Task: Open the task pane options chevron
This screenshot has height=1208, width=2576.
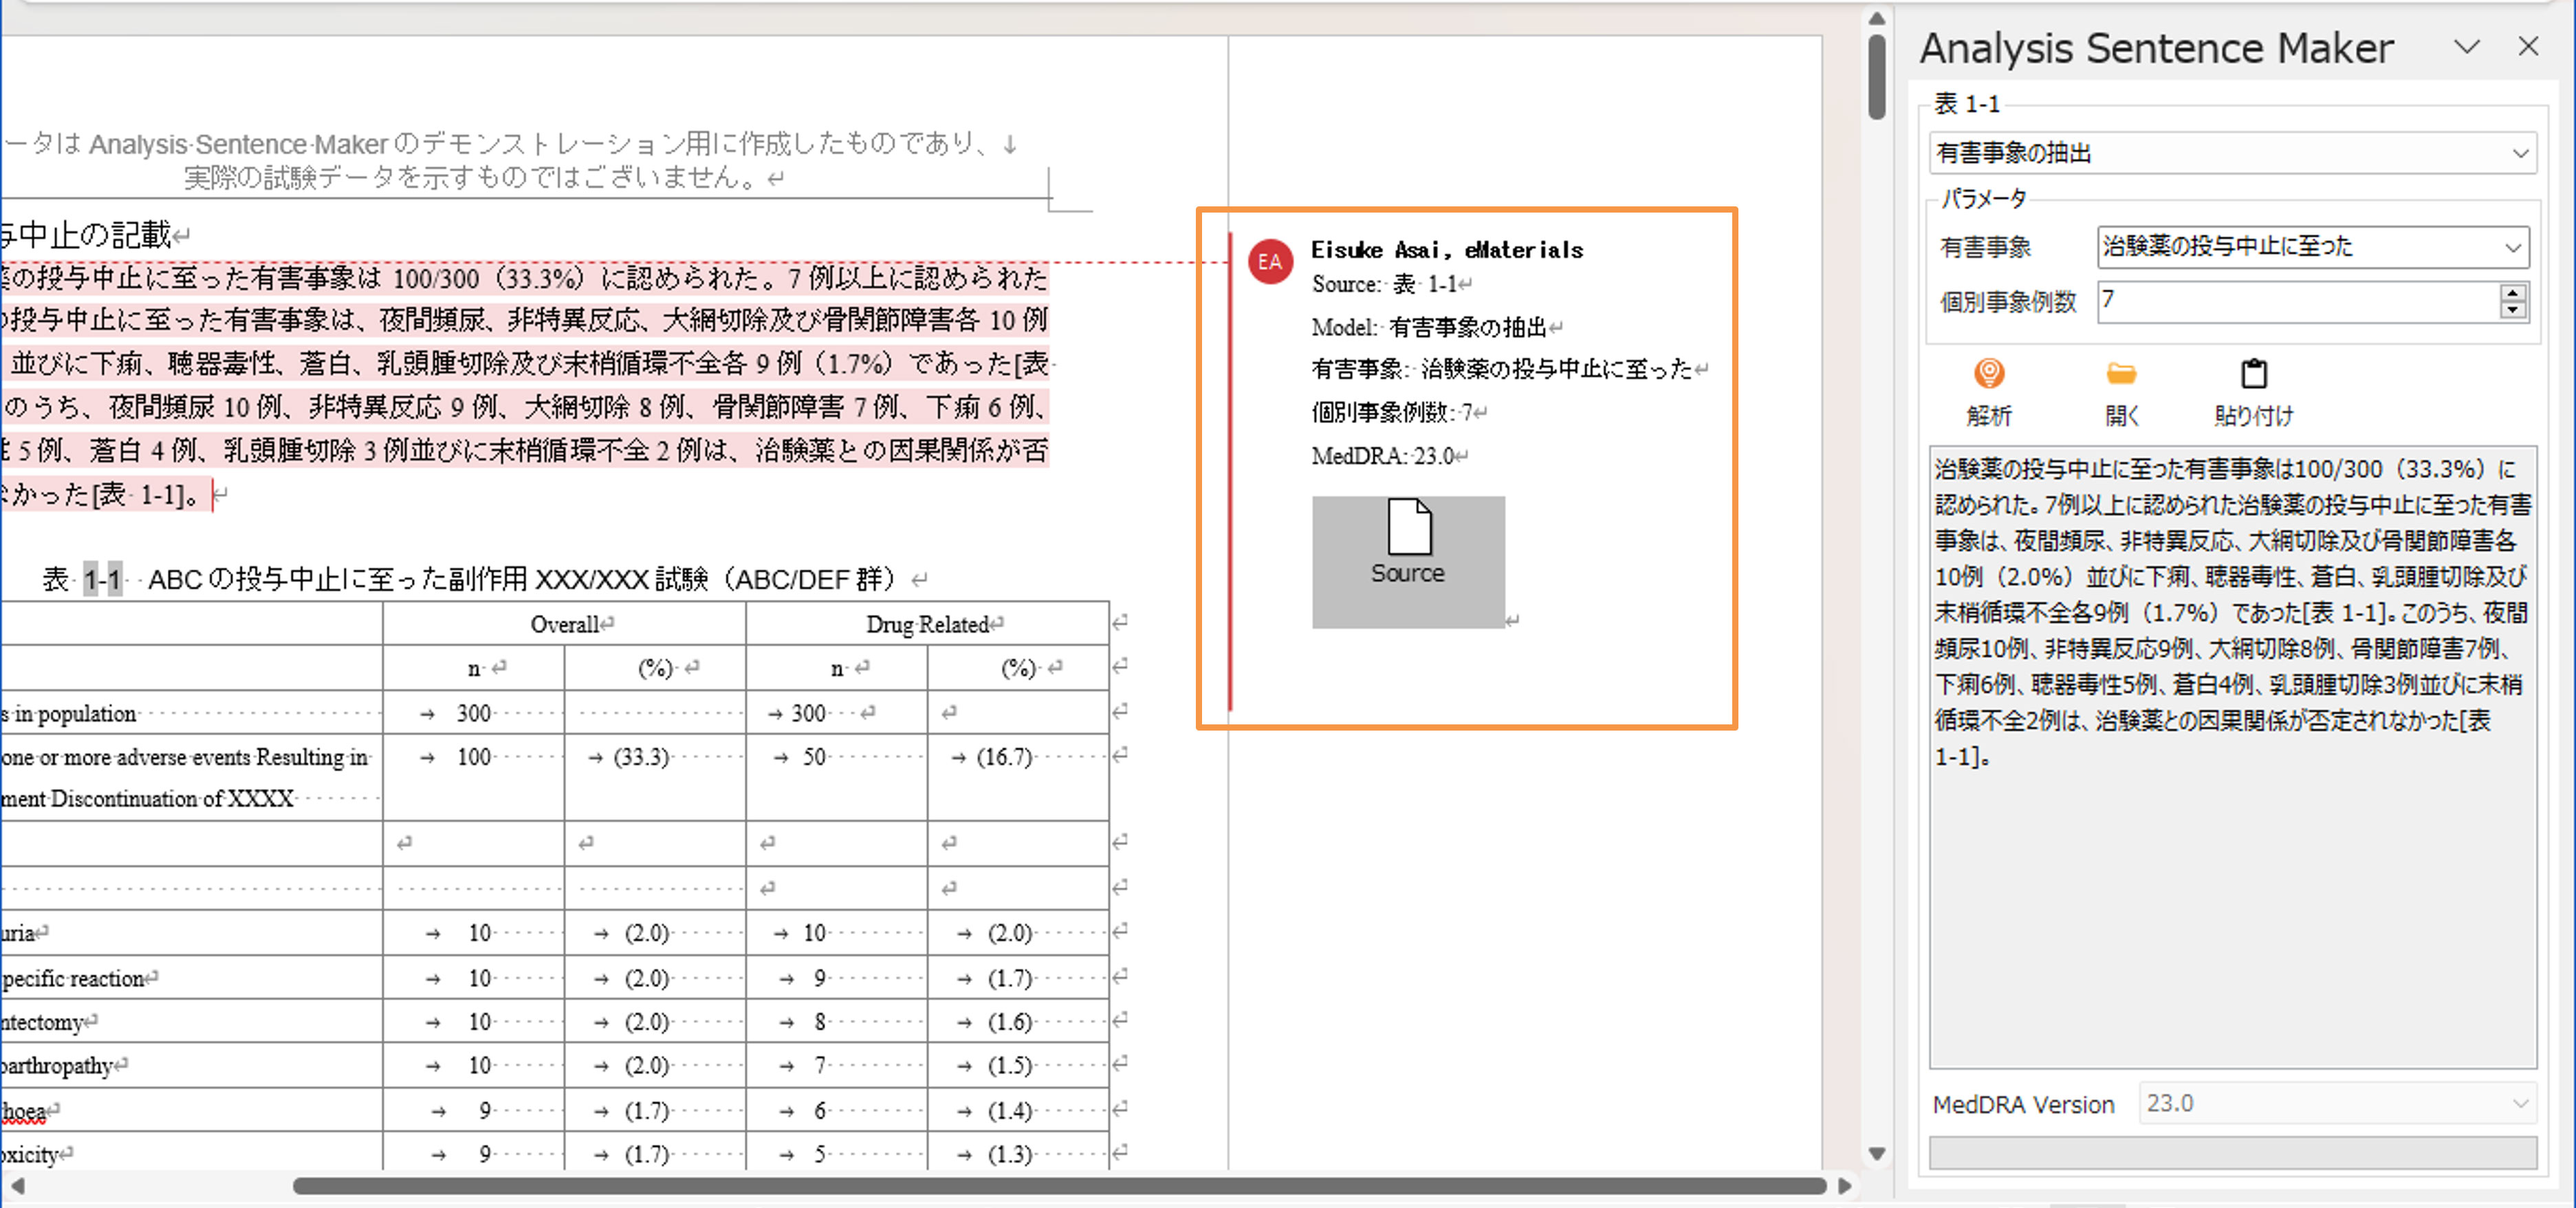Action: pyautogui.click(x=2466, y=47)
